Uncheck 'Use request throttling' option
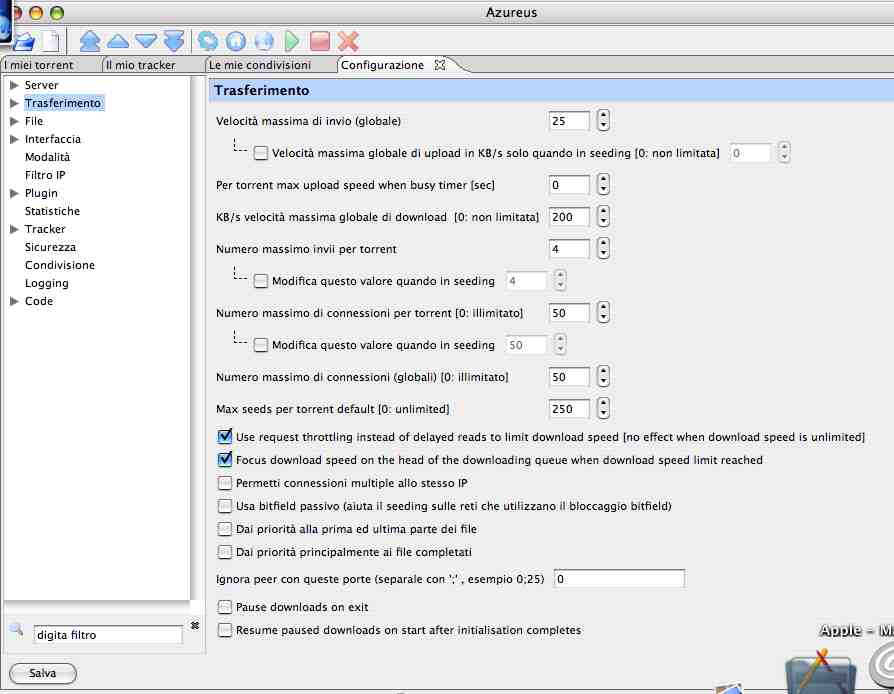This screenshot has width=894, height=694. tap(225, 437)
